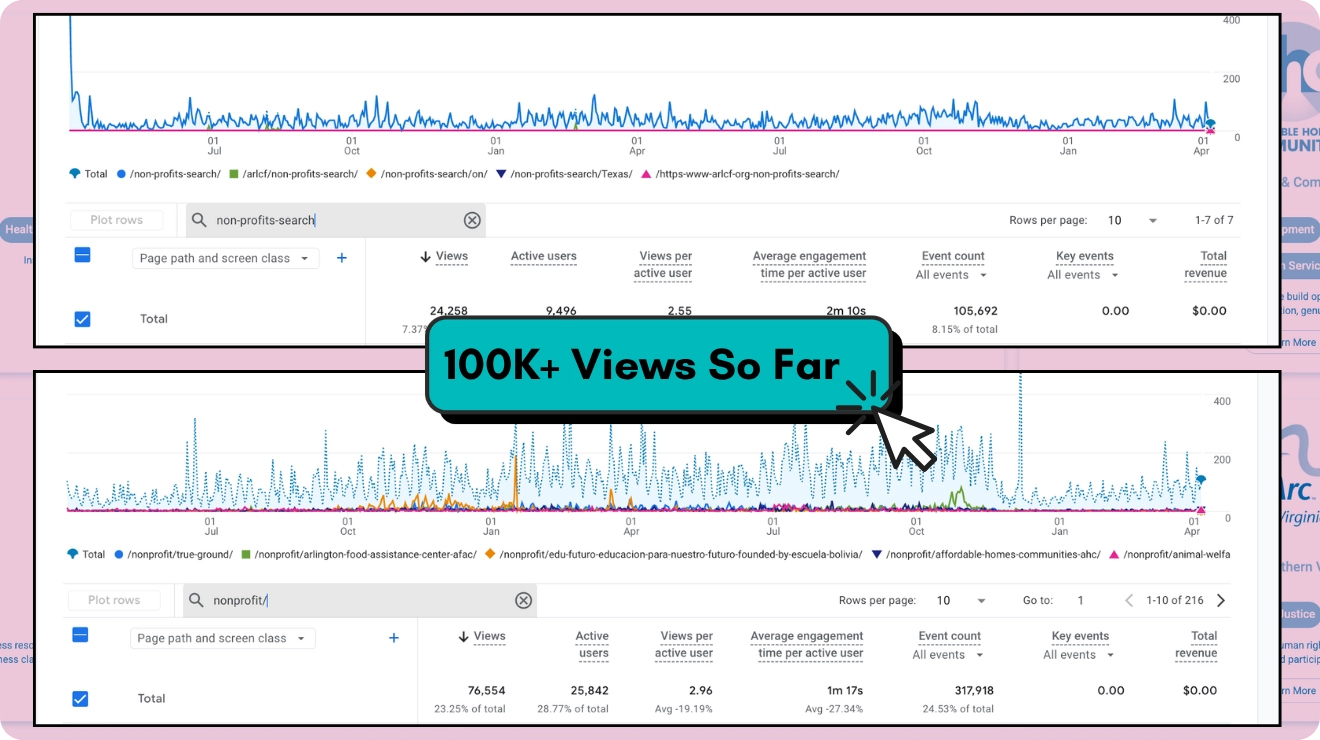Toggle the header select-all checkbox in the non-profits-search table

83,256
